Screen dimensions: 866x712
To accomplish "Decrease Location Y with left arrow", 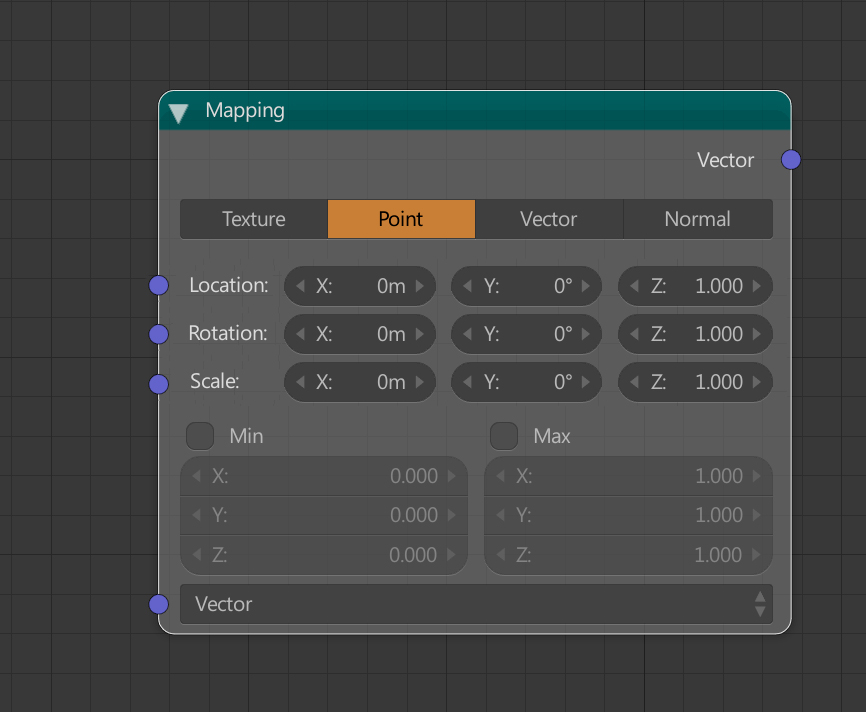I will click(x=467, y=286).
